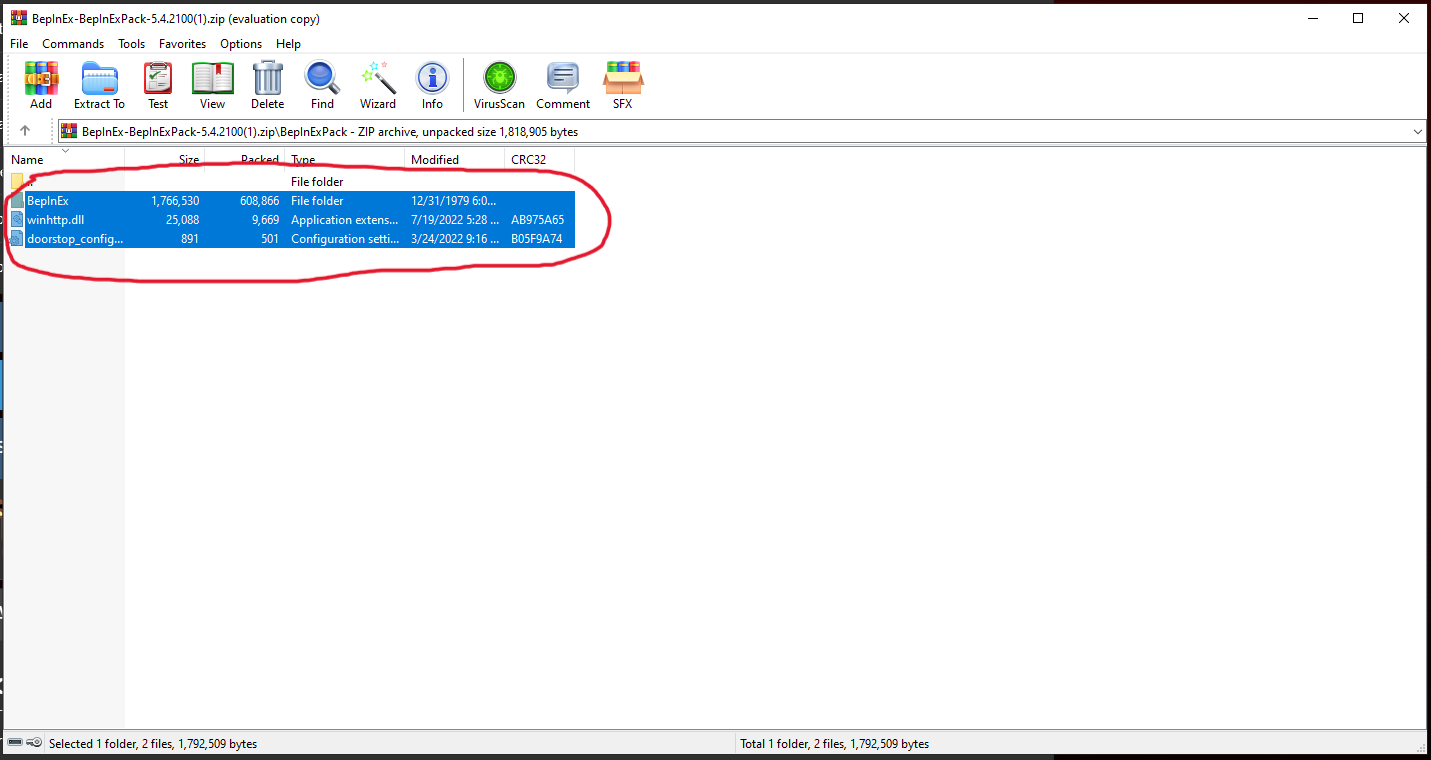Click the AB975A65 CRC32 value
1431x760 pixels.
coord(538,220)
